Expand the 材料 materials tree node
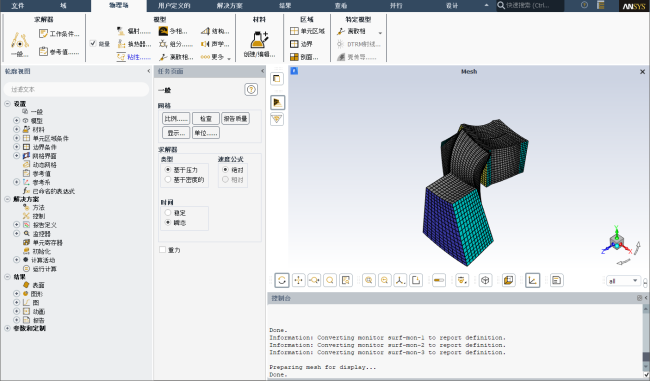Screen dimensions: 650x381 click(x=17, y=129)
